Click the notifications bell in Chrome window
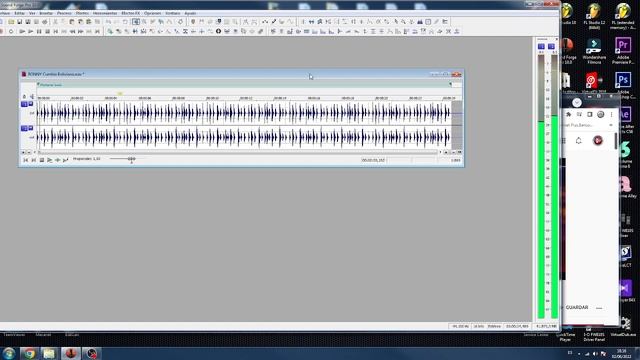Image resolution: width=640 pixels, height=360 pixels. [x=579, y=141]
